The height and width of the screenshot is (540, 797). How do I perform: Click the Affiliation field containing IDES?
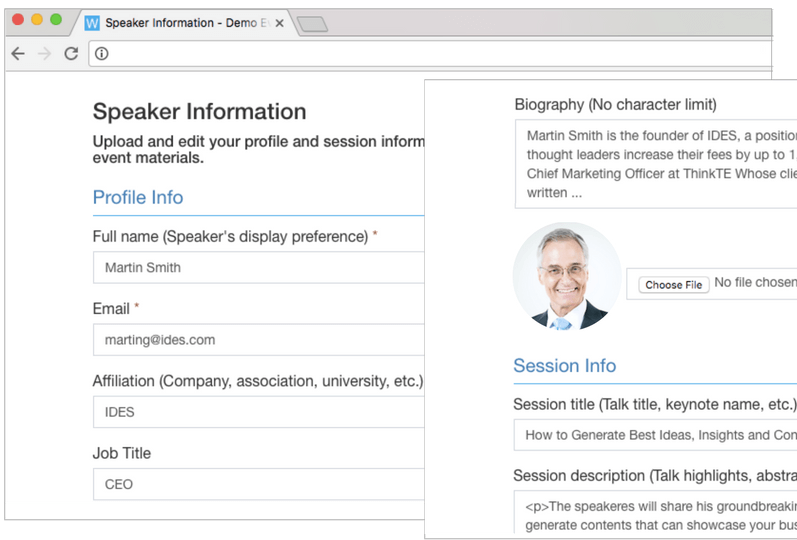click(x=260, y=412)
